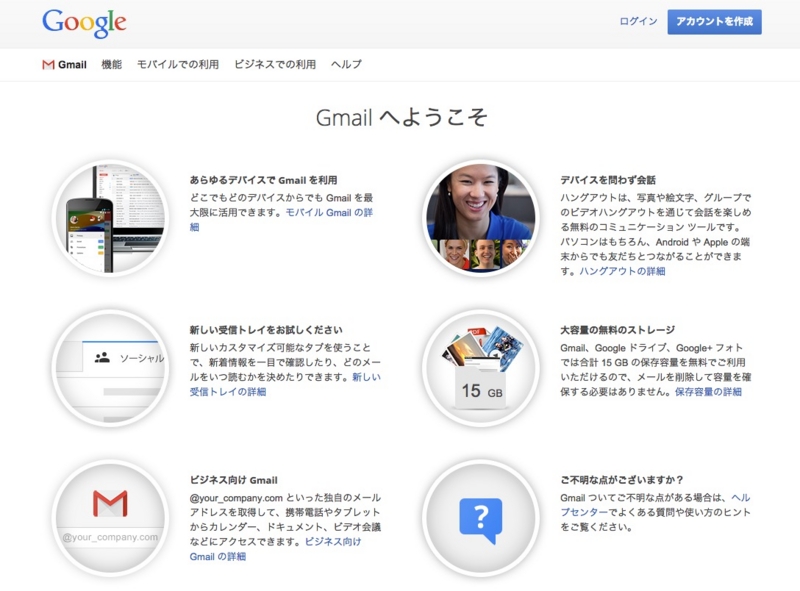This screenshot has height=591, width=800.
Task: Click the 新しい受信トレイをお試しください heading
Action: (266, 330)
